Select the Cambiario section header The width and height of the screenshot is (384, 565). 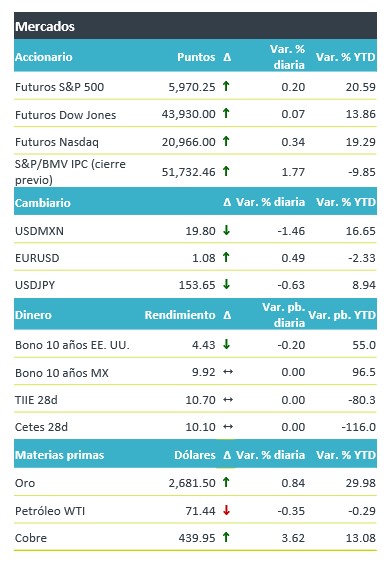point(43,203)
